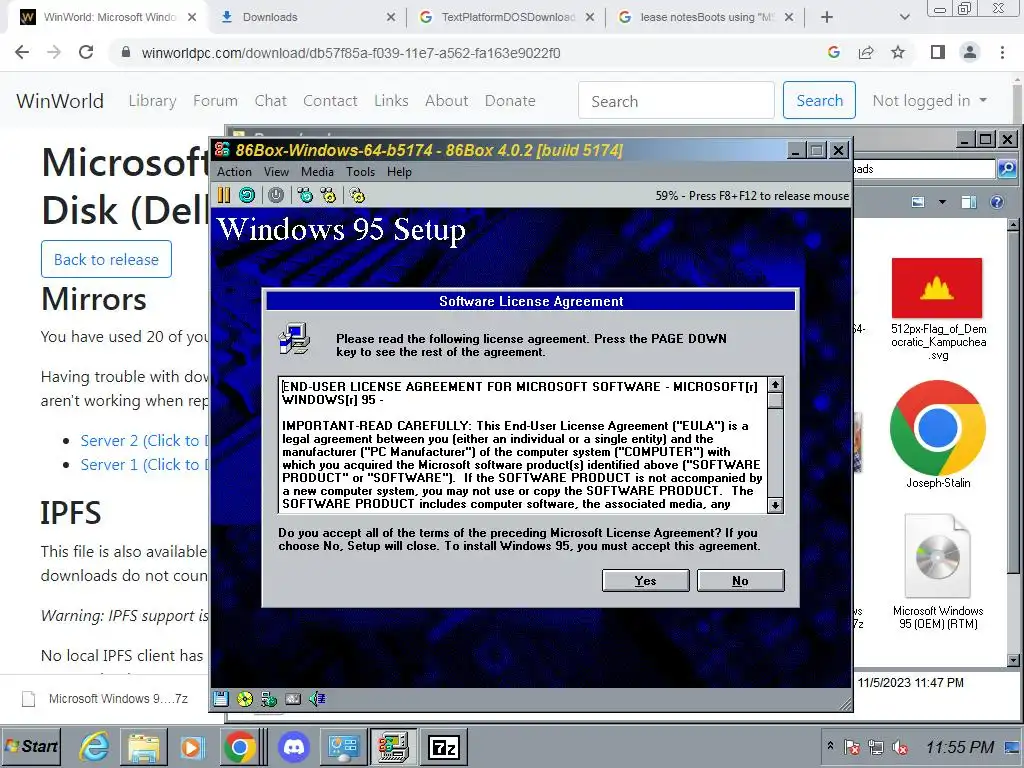1024x768 pixels.
Task: Open Server 2 mirror link
Action: 144,441
